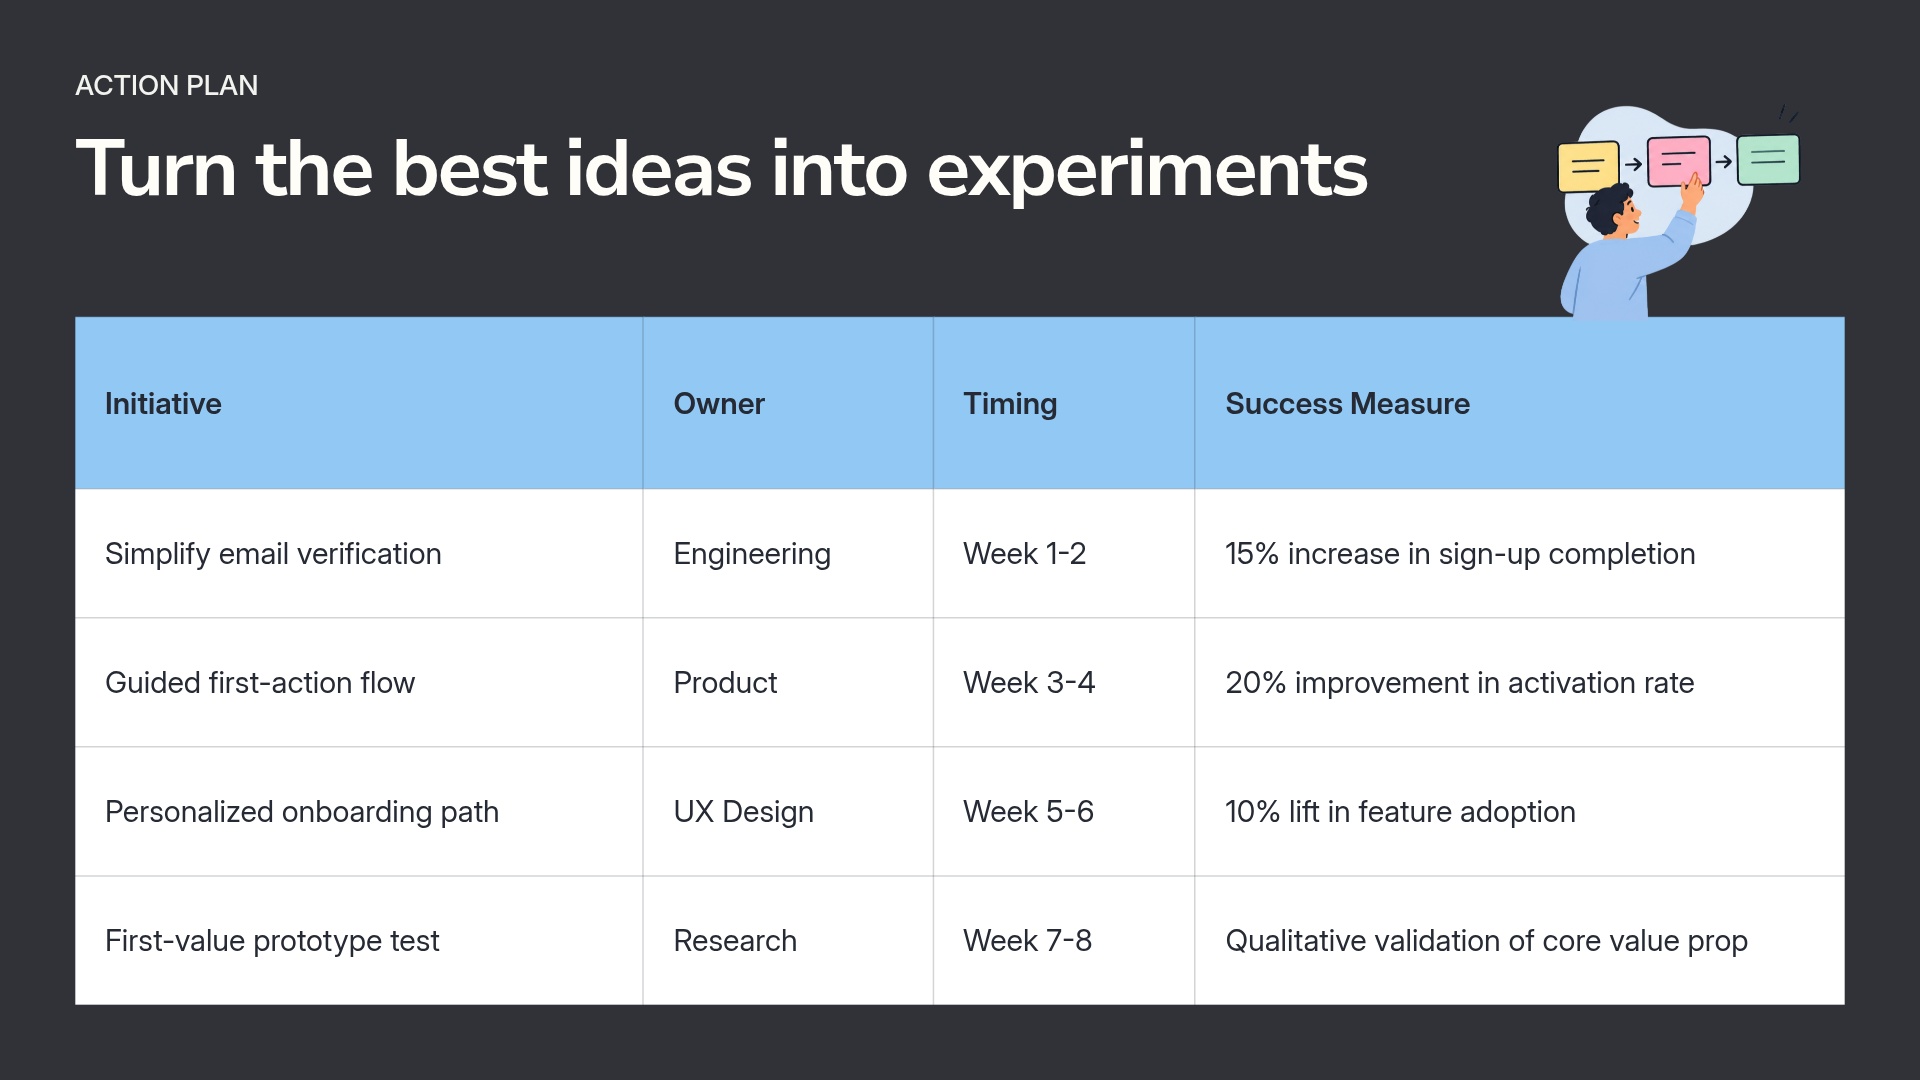This screenshot has height=1080, width=1920.
Task: Select the Week 3-4 timing cell
Action: 1064,683
